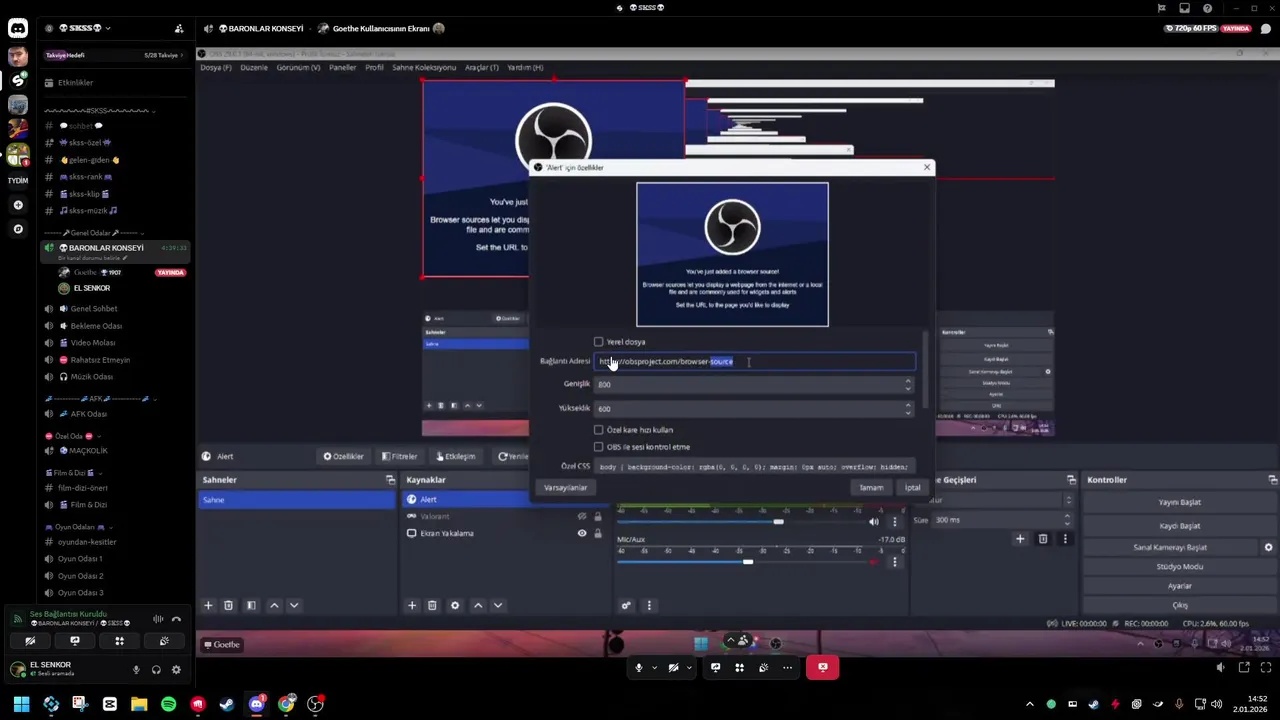
Task: Open source properties gear in Kaynaklar toolbar
Action: [455, 605]
